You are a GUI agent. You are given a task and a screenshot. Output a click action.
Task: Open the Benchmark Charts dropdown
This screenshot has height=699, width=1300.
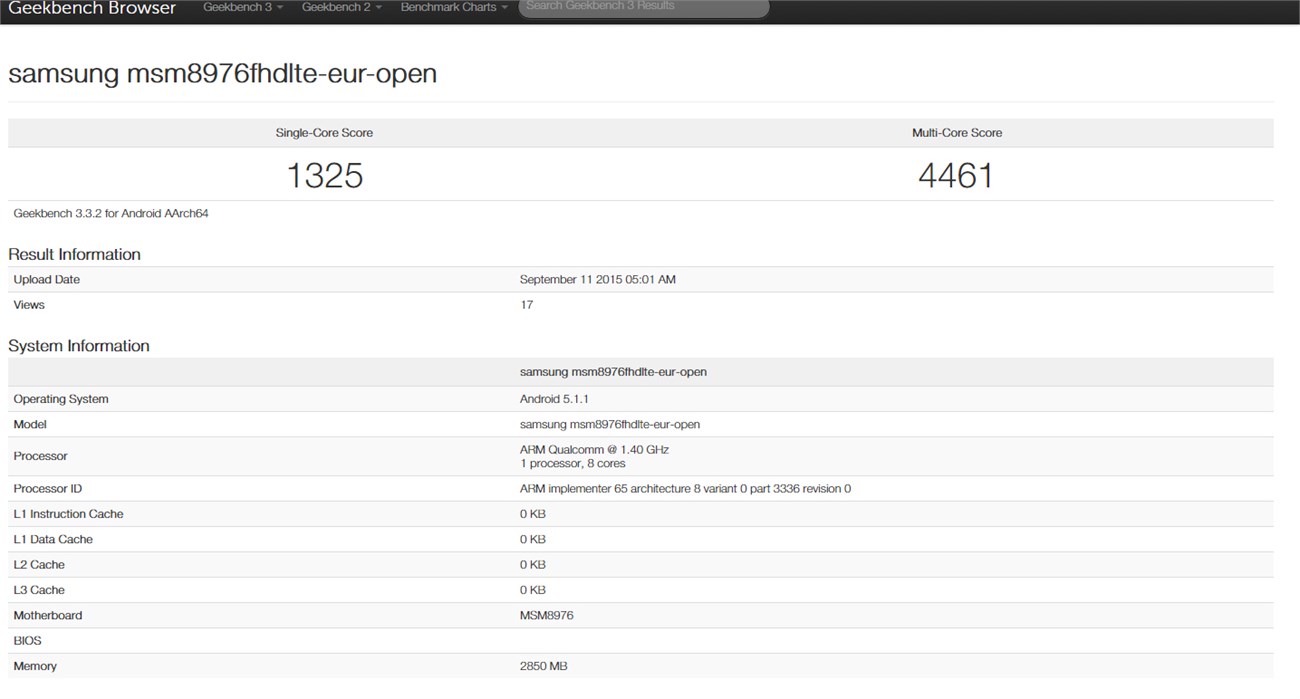point(454,7)
